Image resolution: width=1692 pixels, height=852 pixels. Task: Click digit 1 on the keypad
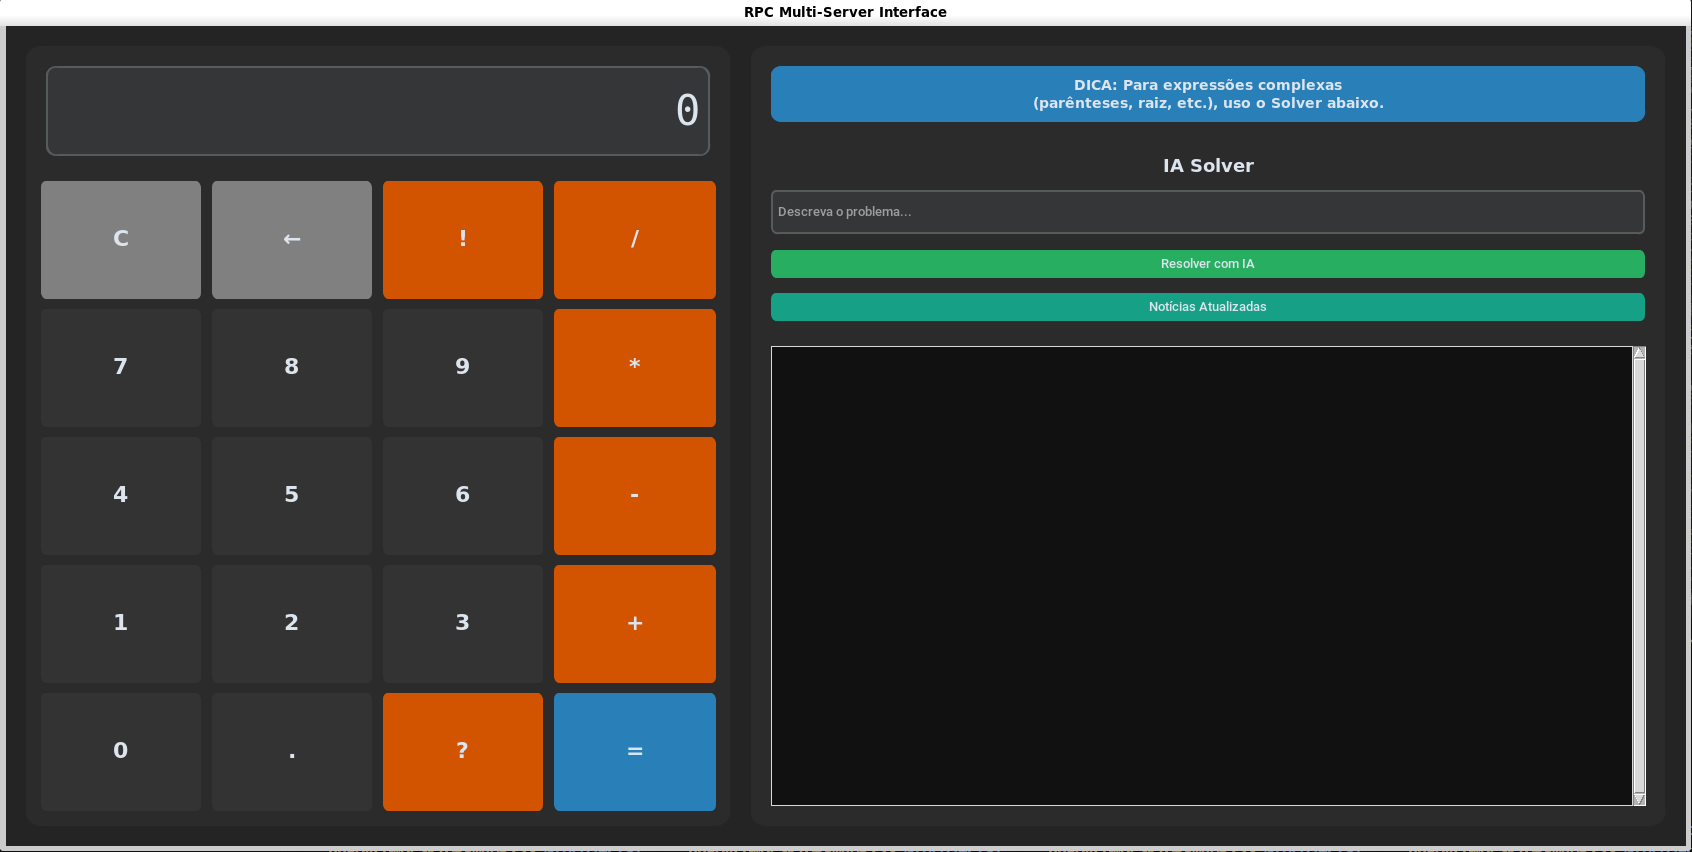click(x=121, y=624)
